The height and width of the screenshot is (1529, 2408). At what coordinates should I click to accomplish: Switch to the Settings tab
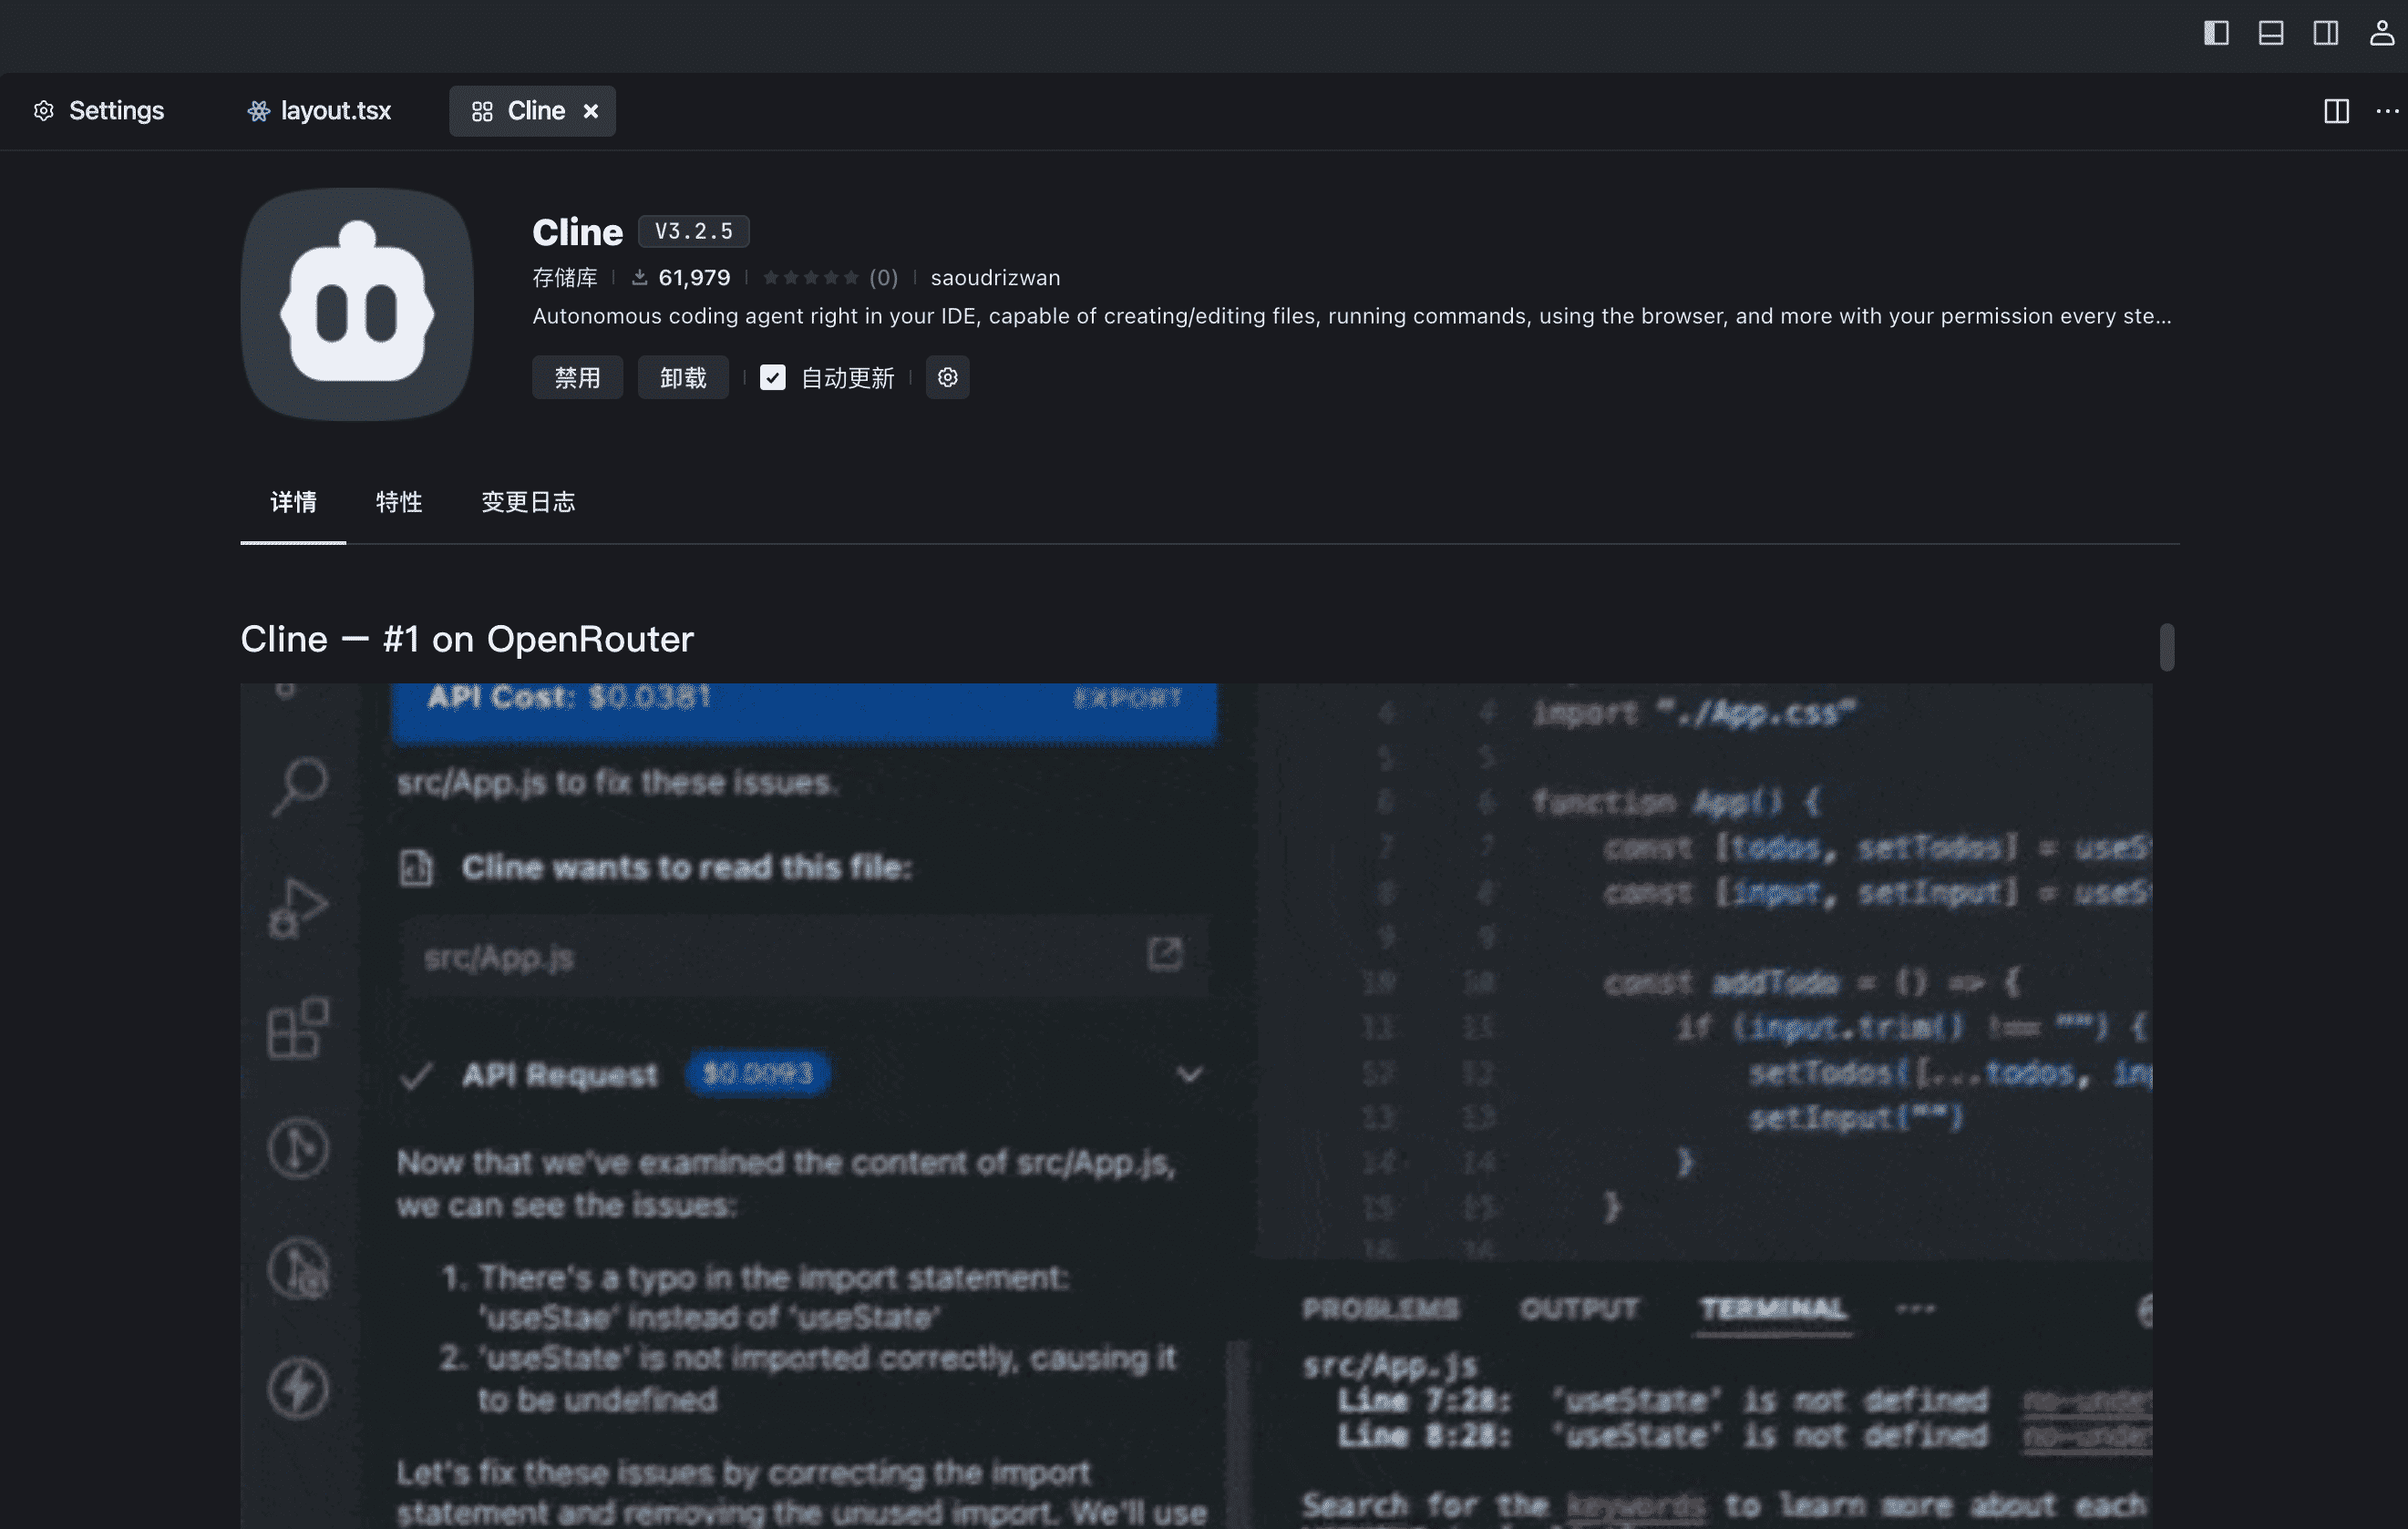[x=99, y=111]
